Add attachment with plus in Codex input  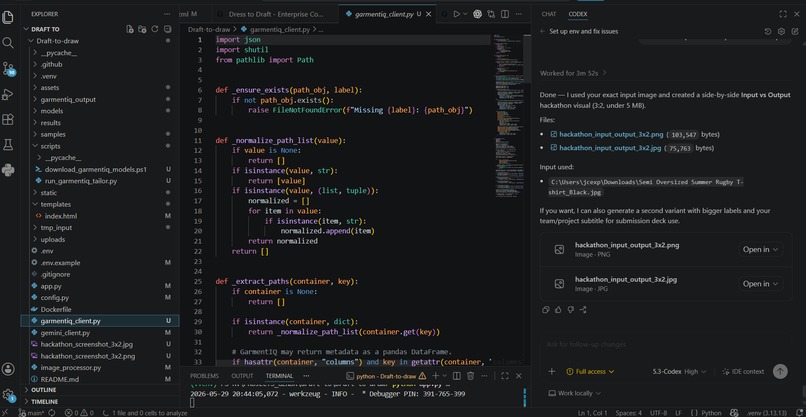pos(552,371)
